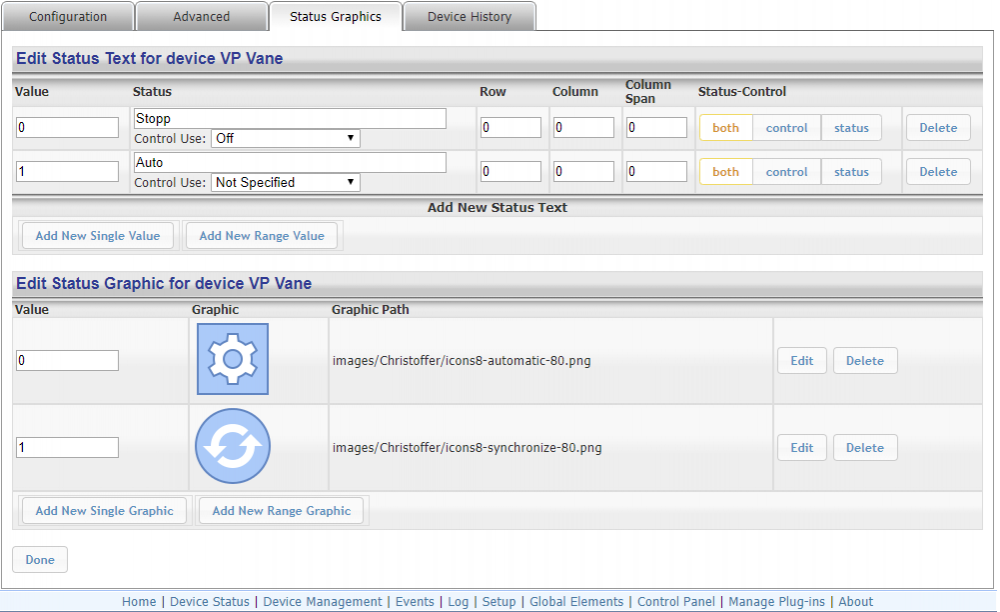Open the Device Management footer link
Image resolution: width=1000 pixels, height=612 pixels.
[x=322, y=602]
